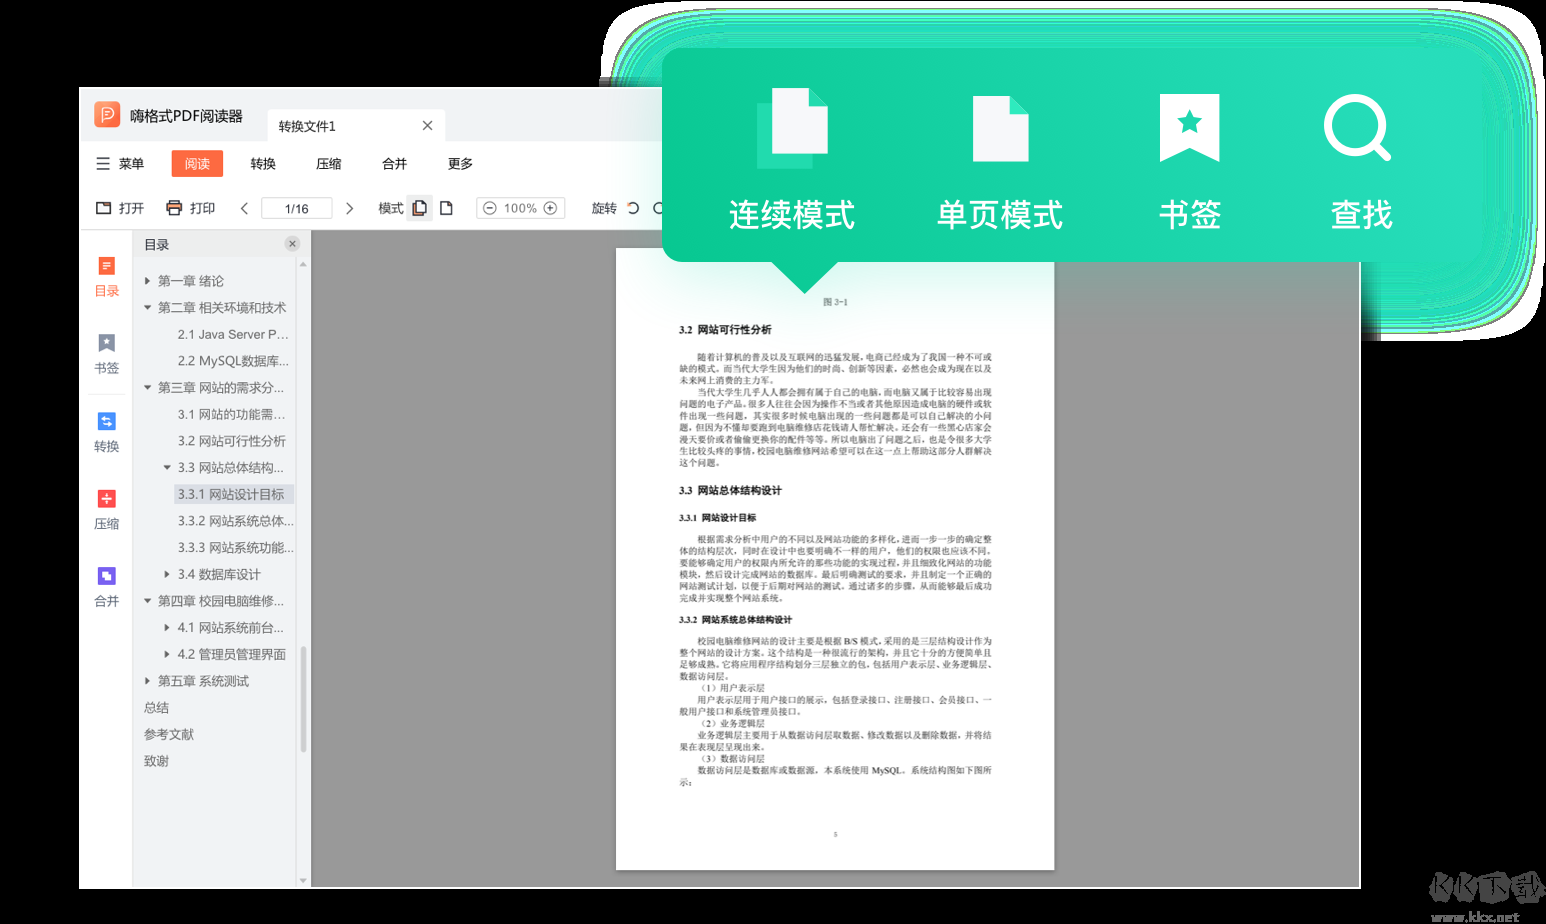This screenshot has width=1546, height=924.
Task: Expand the 3.4 数据库设计 outline entry
Action: point(167,574)
